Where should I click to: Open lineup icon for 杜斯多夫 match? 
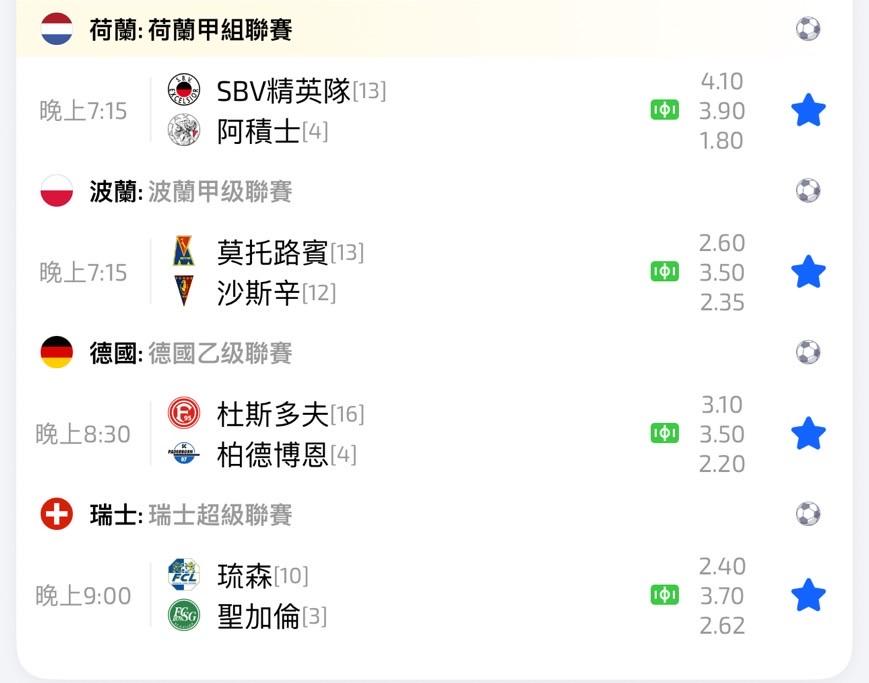665,433
